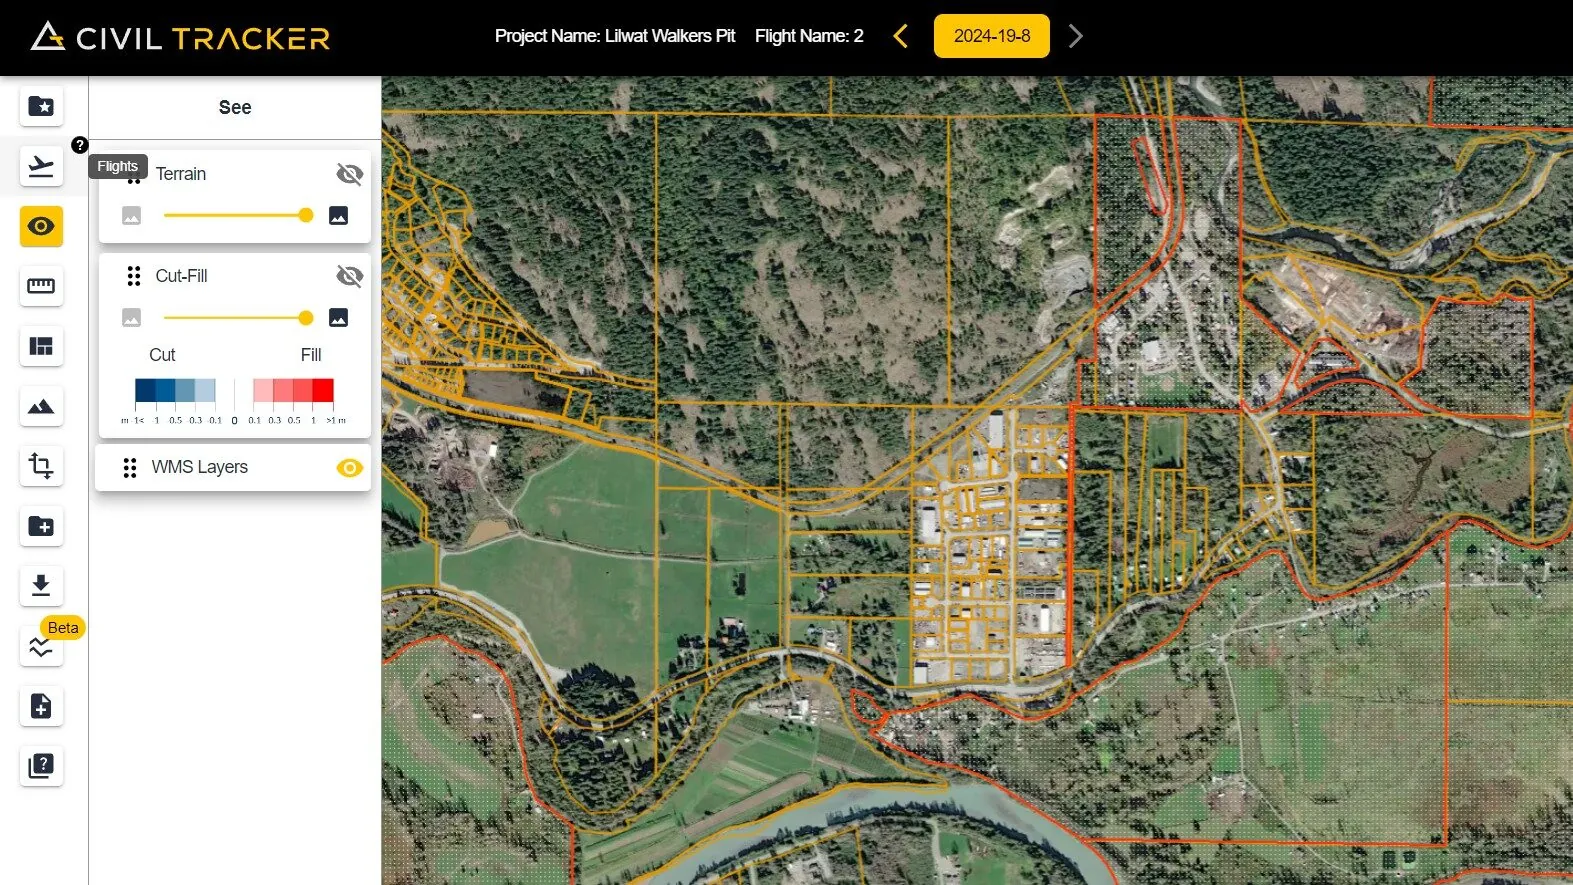Open the Beta line-trend tool

pos(41,647)
